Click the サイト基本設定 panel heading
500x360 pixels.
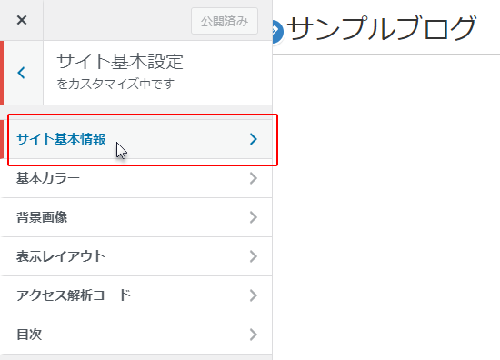click(120, 62)
